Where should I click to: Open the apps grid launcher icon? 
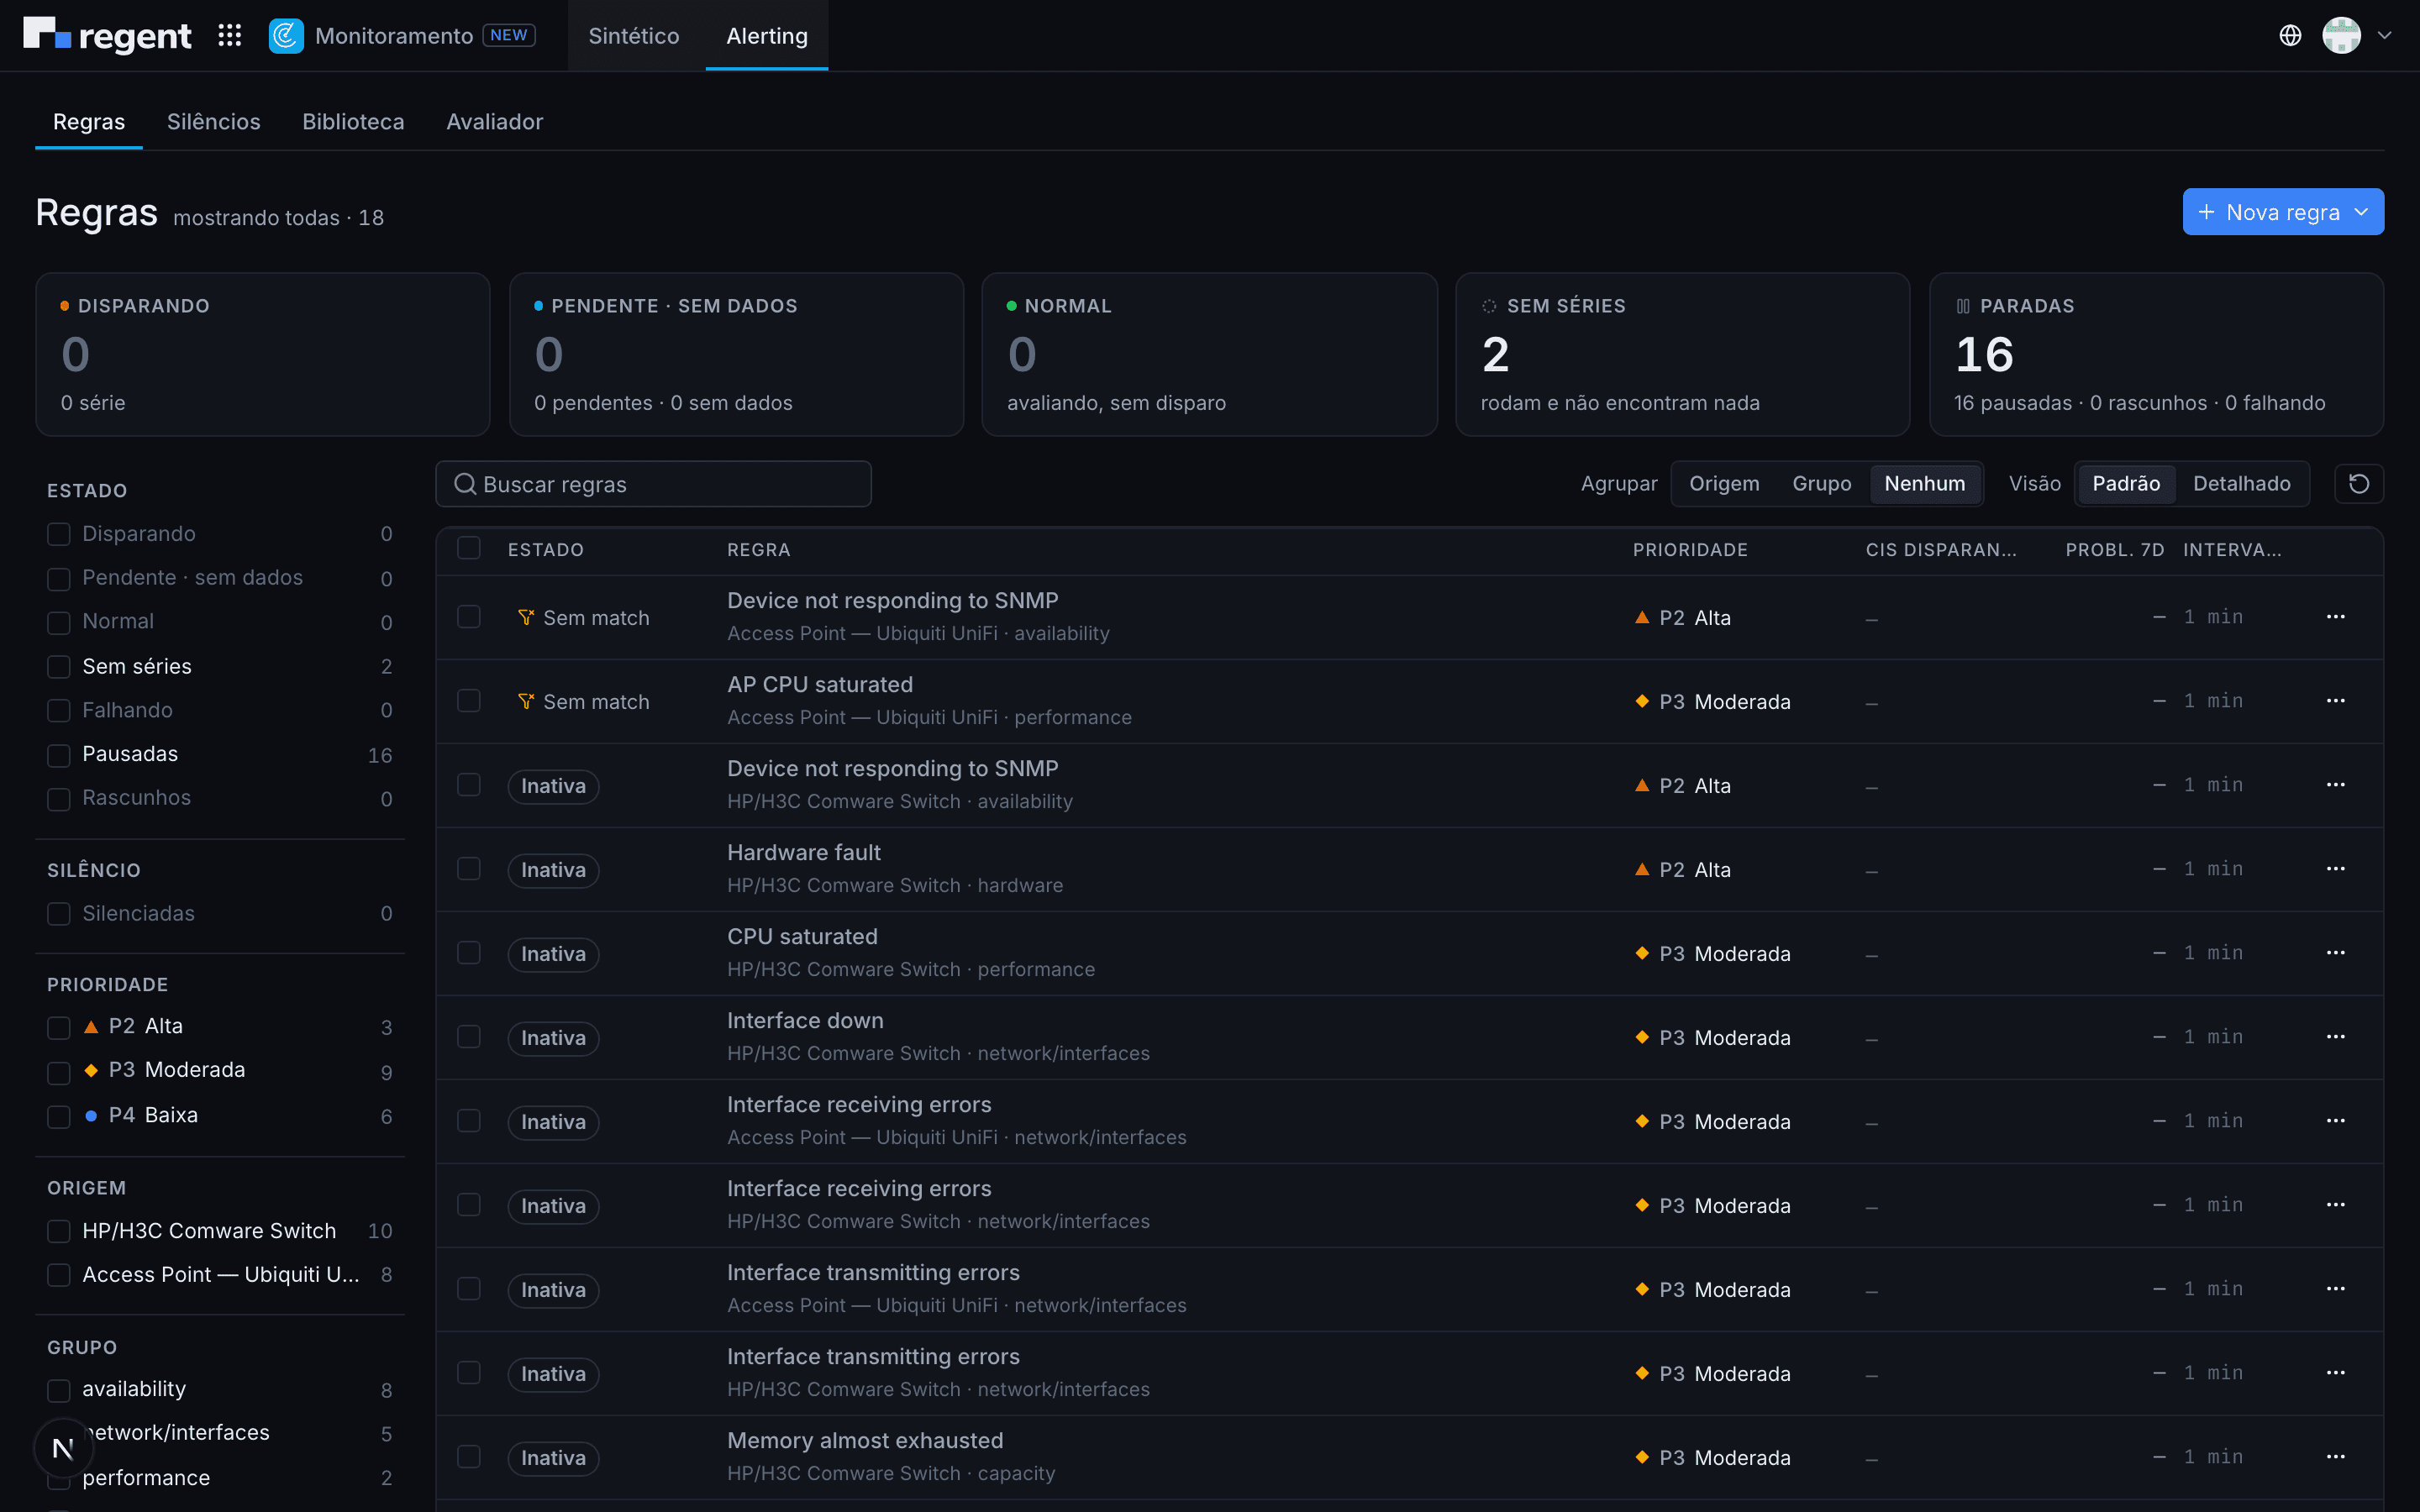click(230, 36)
